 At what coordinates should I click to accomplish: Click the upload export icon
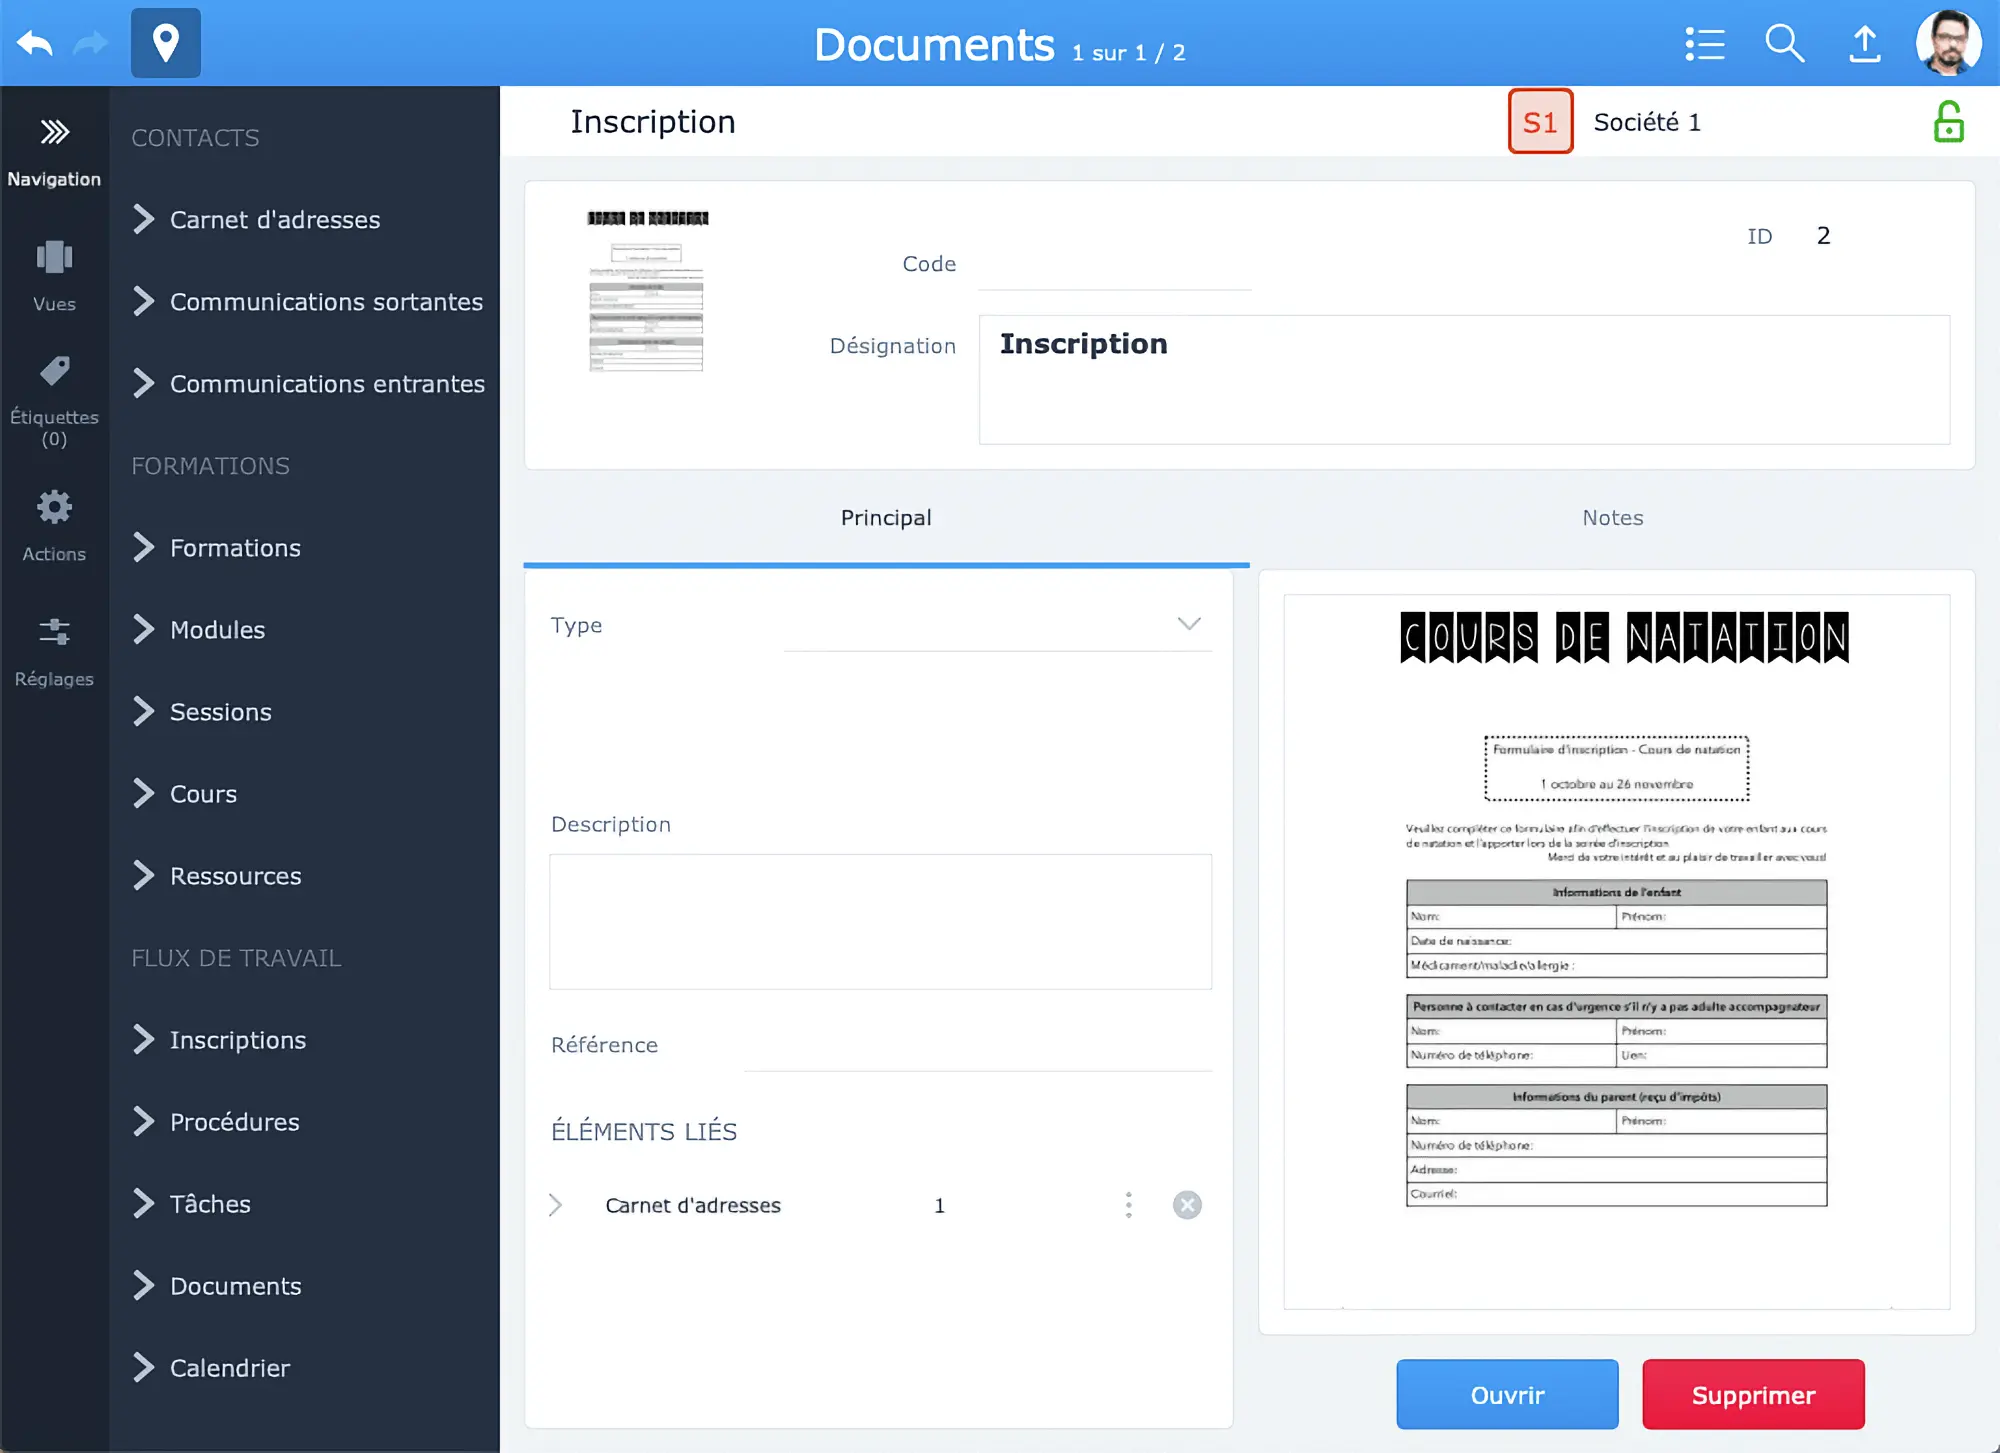[1865, 44]
